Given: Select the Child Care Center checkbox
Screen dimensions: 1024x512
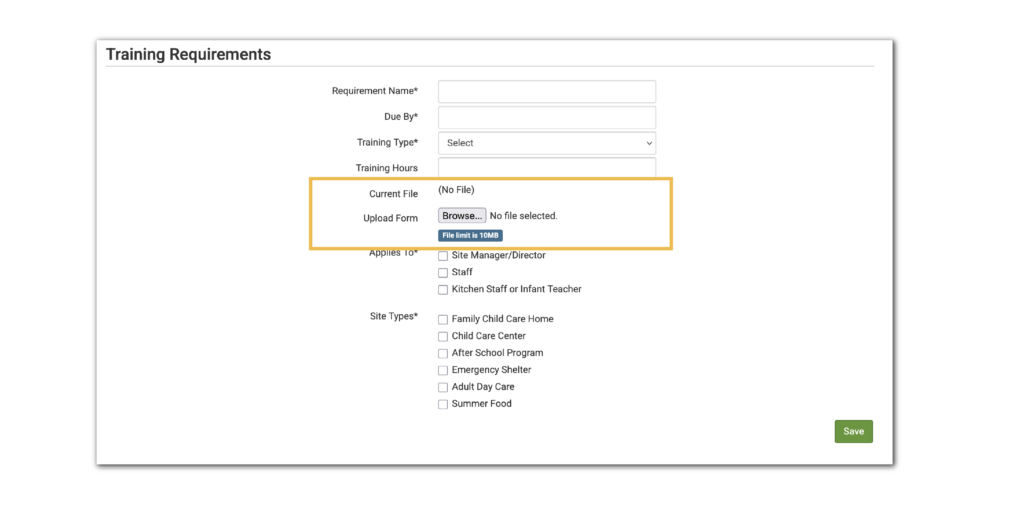Looking at the screenshot, I should coord(443,336).
